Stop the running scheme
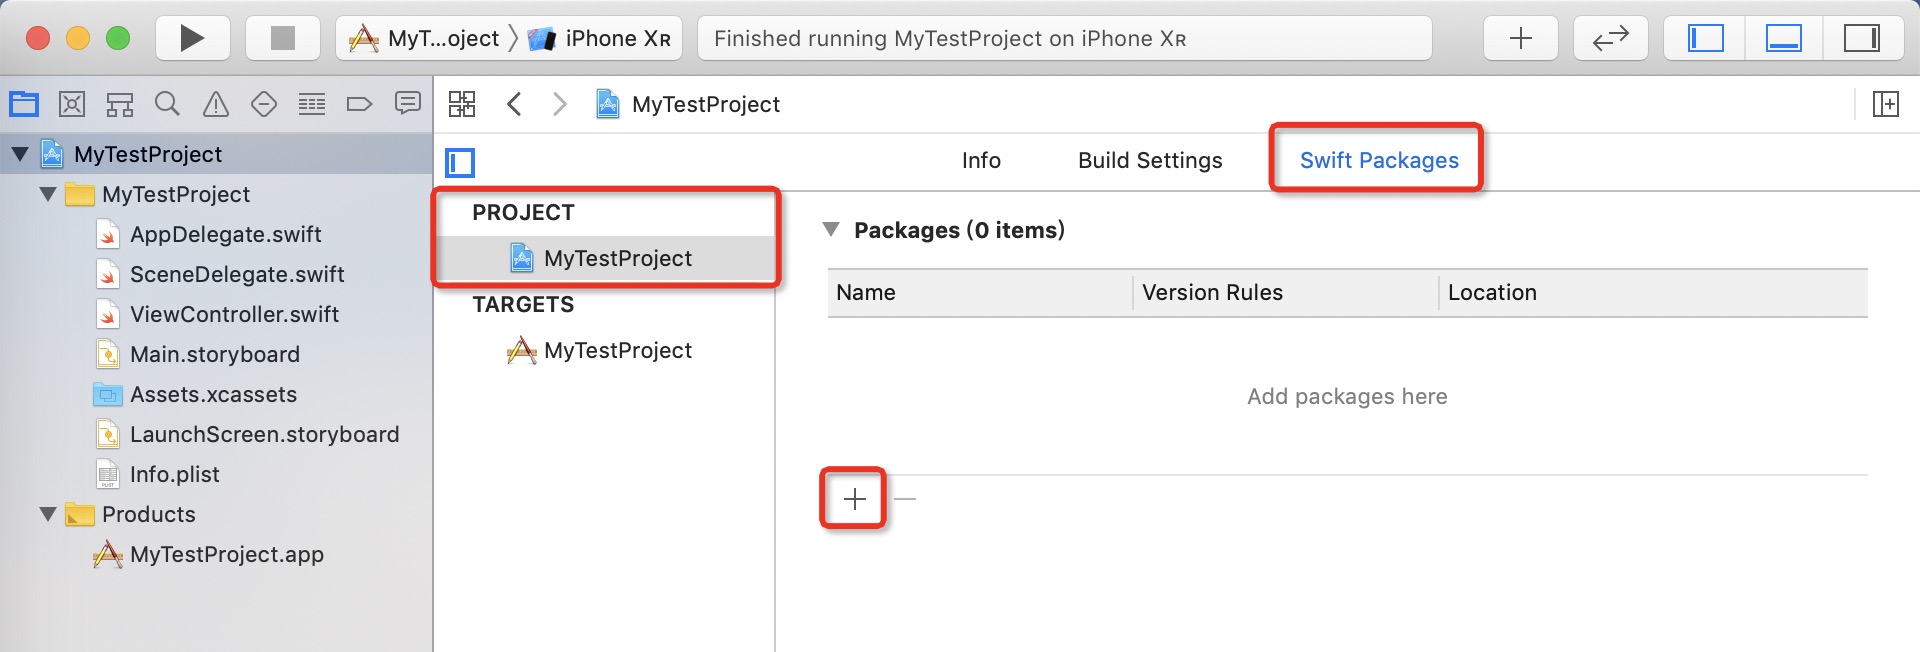 click(283, 38)
